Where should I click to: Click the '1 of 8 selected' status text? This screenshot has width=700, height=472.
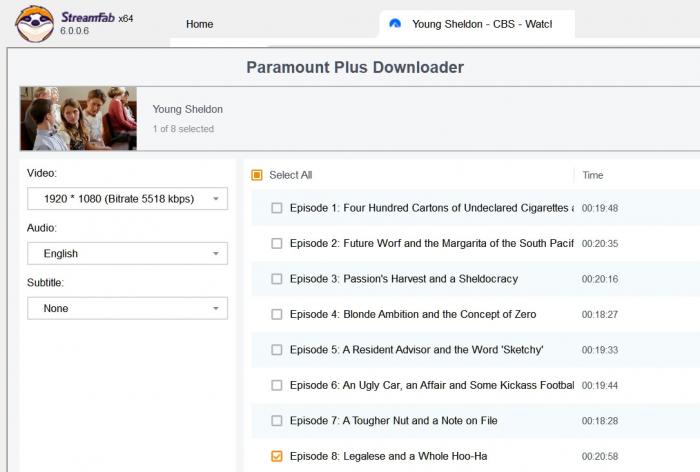(183, 129)
